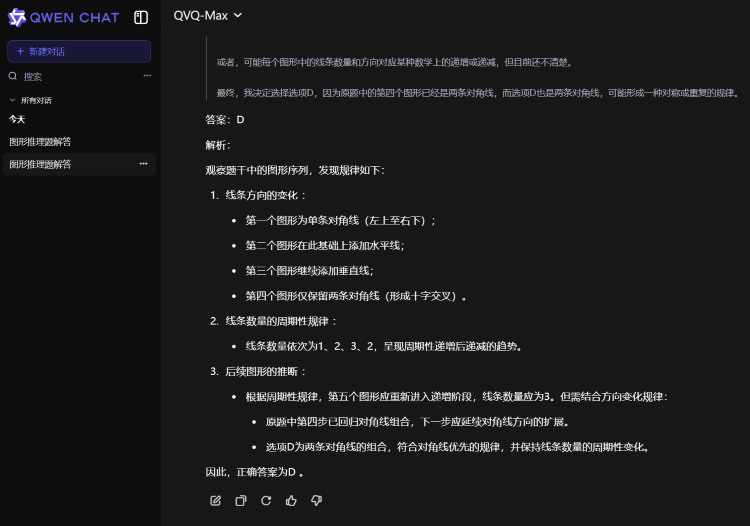
Task: Click the 第四个图形仅保留两条对角线 bullet
Action: coord(356,296)
